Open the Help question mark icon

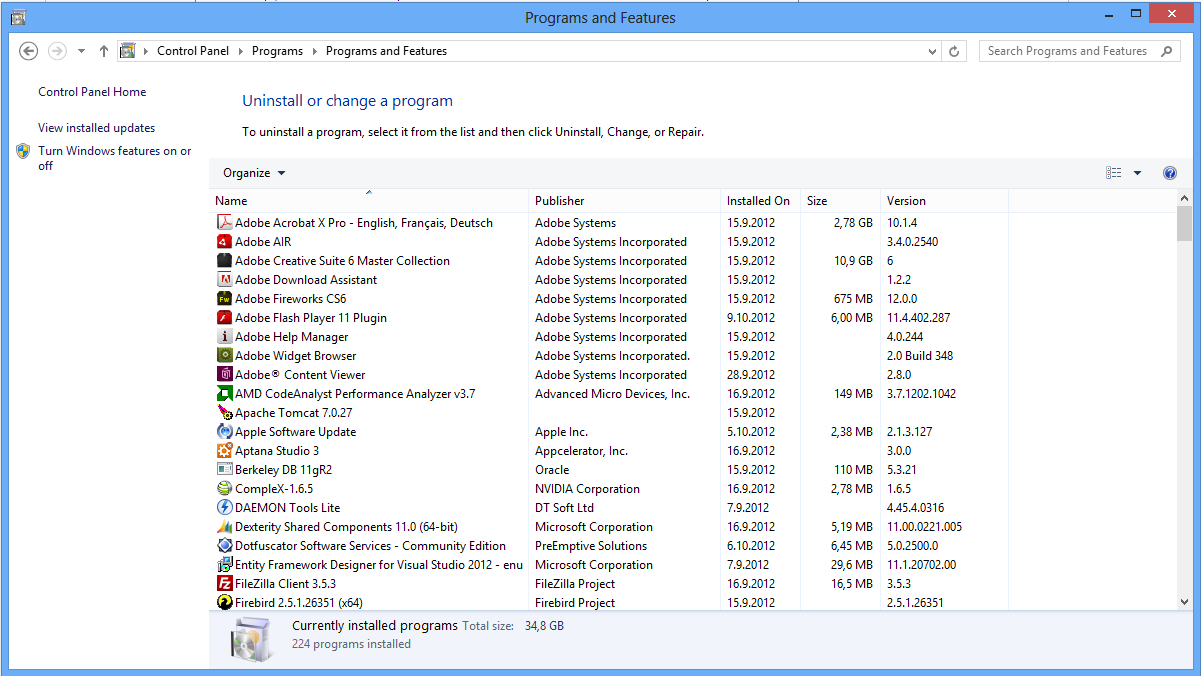[1170, 173]
